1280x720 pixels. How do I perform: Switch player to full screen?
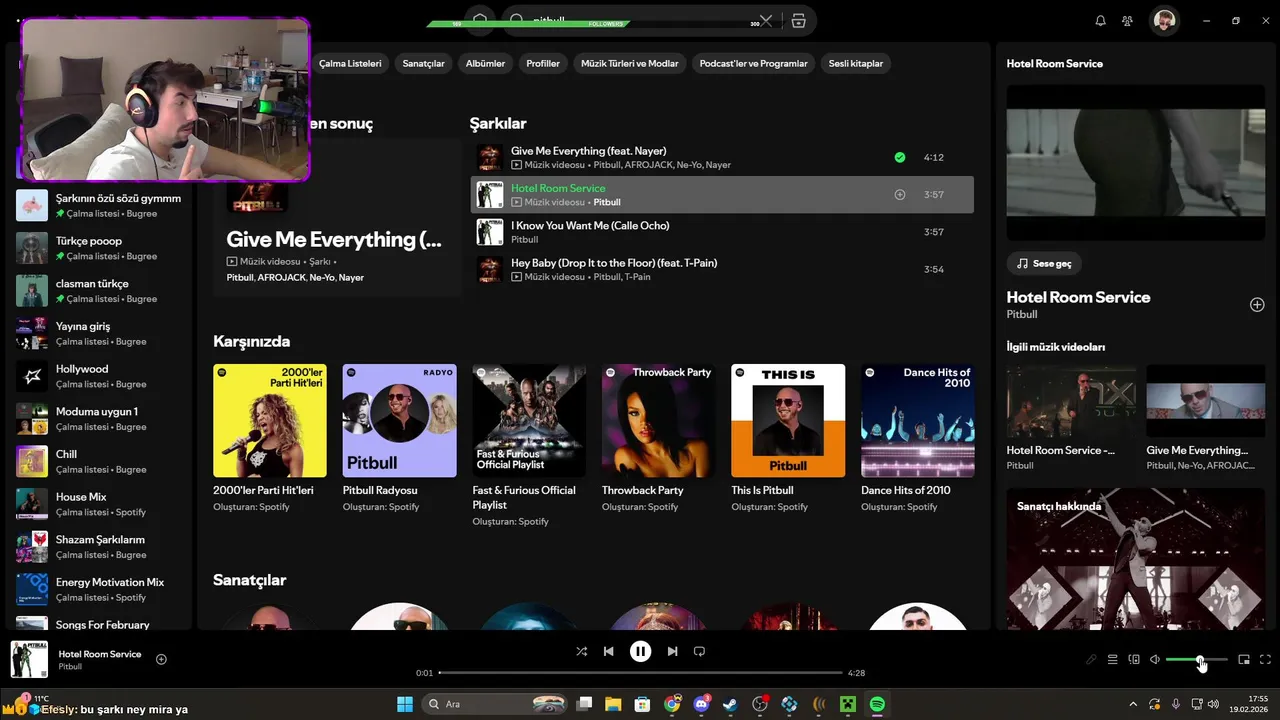[x=1265, y=660]
